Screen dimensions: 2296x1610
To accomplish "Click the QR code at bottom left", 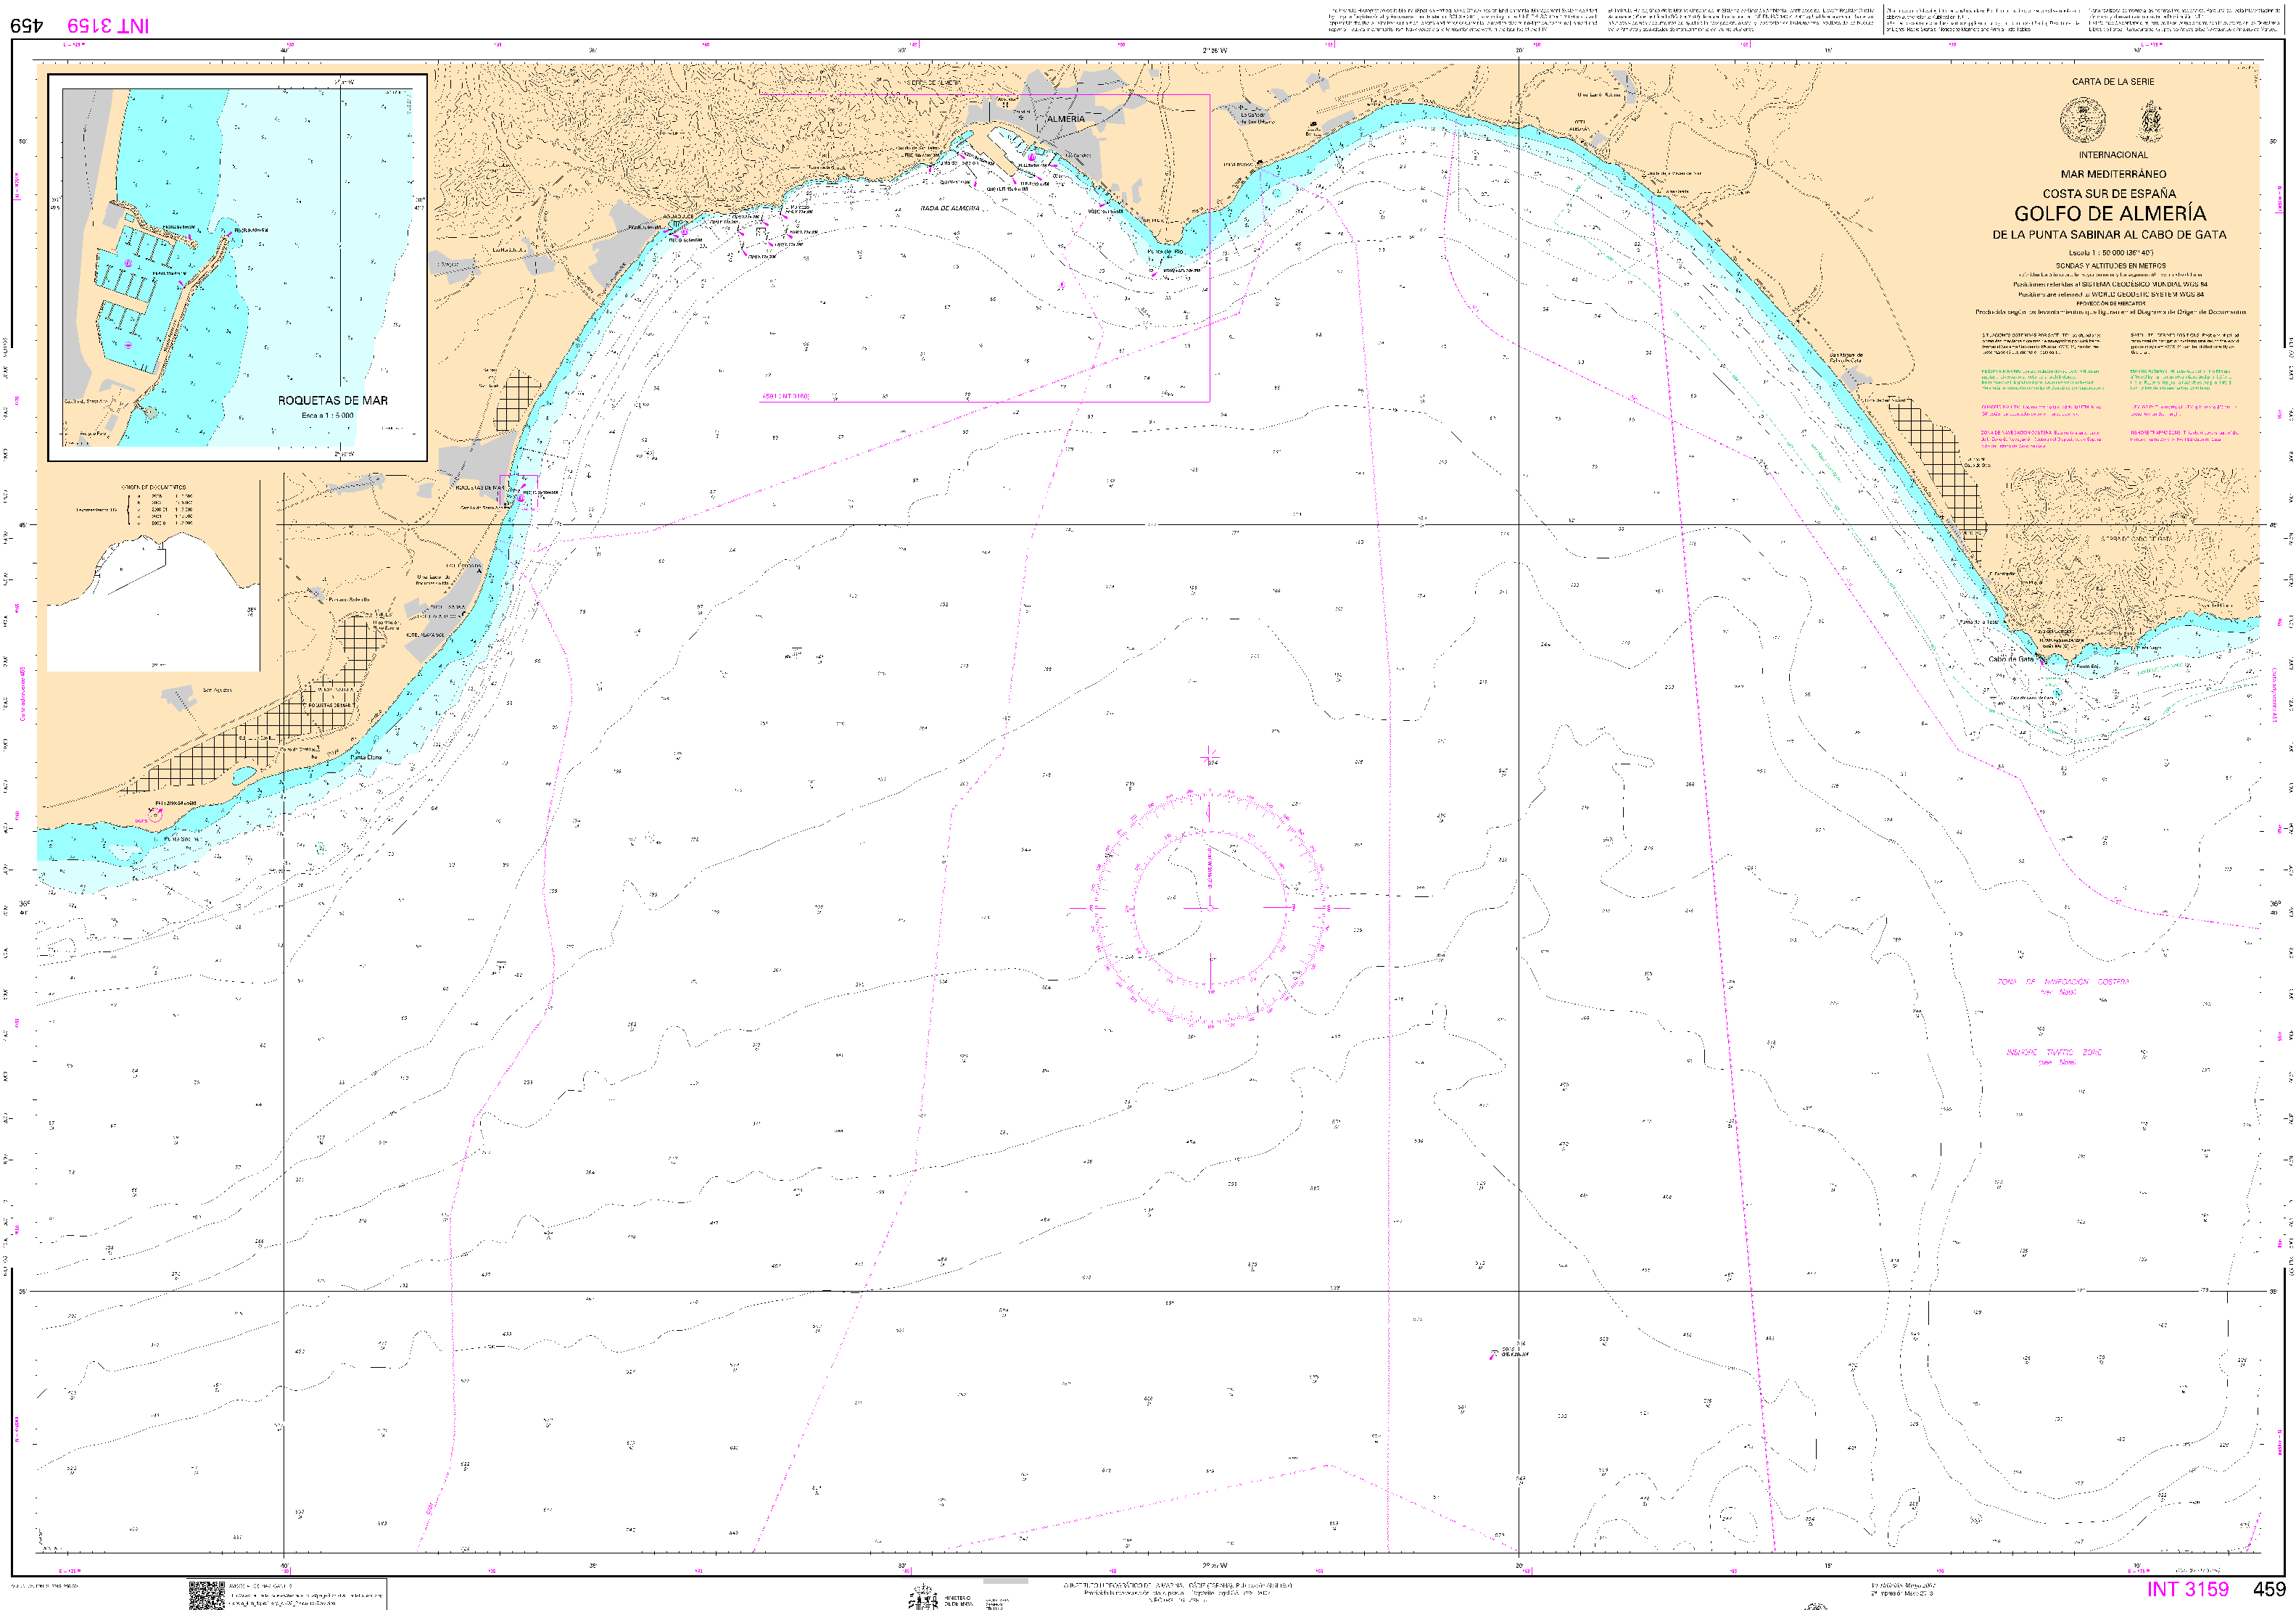I will (x=207, y=1595).
